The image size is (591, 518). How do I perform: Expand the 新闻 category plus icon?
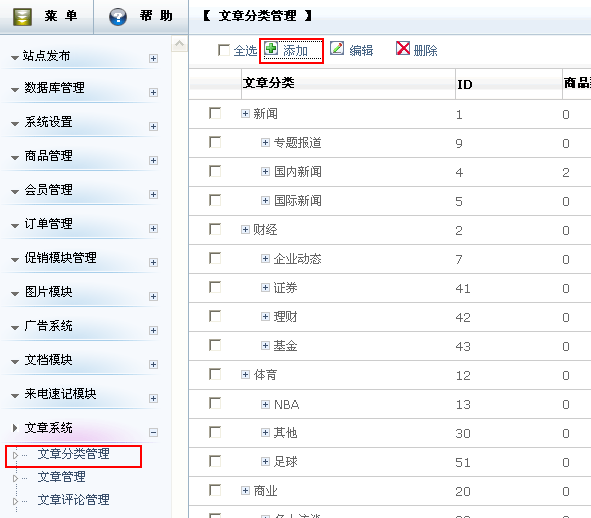click(x=245, y=113)
